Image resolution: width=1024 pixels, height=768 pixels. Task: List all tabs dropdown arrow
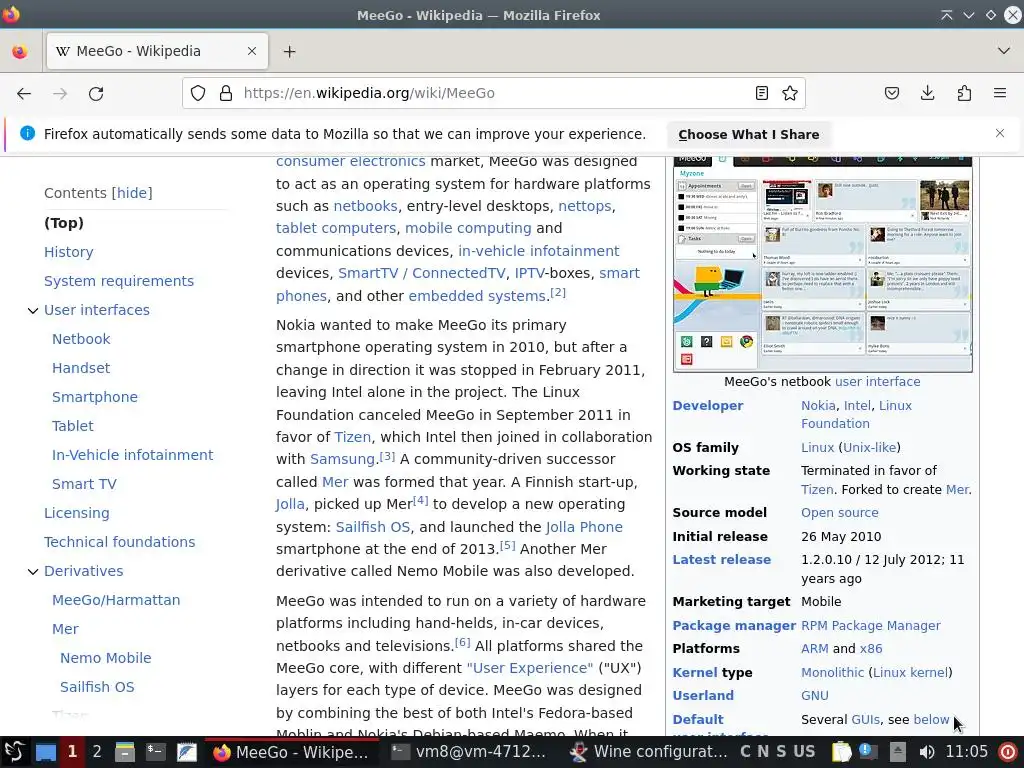(x=1004, y=51)
